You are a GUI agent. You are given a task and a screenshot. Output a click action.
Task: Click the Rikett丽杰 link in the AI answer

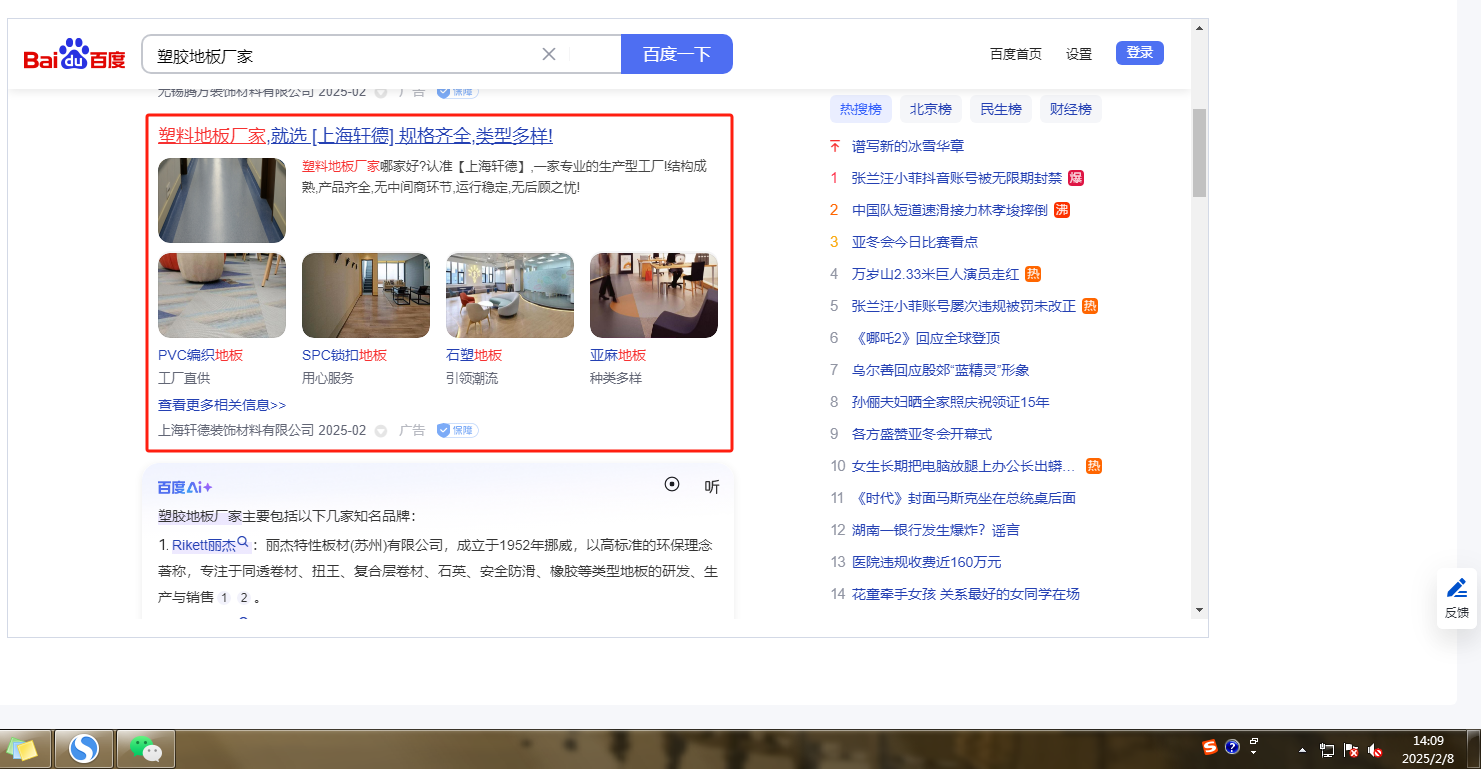pos(204,545)
